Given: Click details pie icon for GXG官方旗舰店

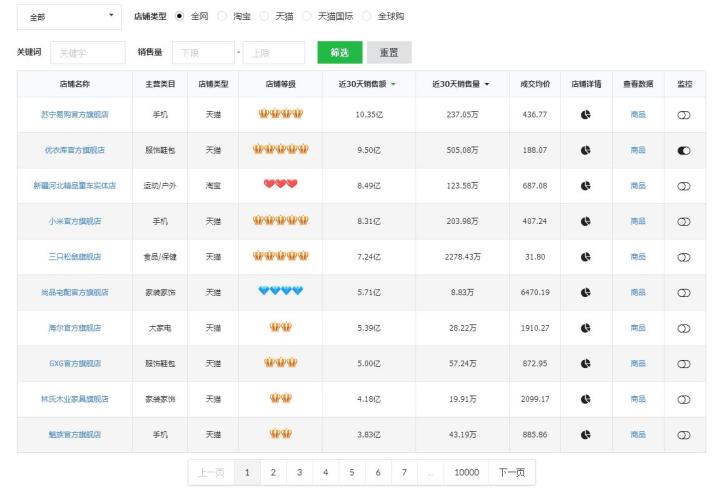Looking at the screenshot, I should 585,364.
